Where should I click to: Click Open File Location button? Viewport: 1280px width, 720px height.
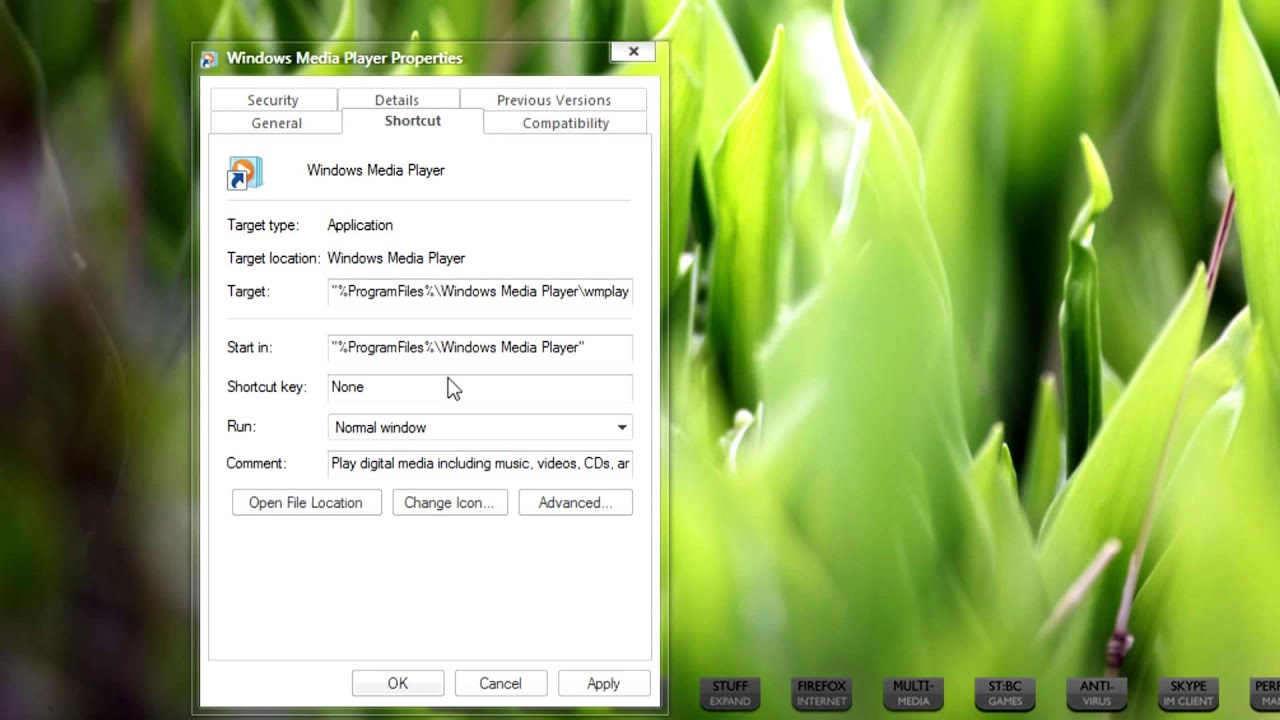[x=306, y=503]
